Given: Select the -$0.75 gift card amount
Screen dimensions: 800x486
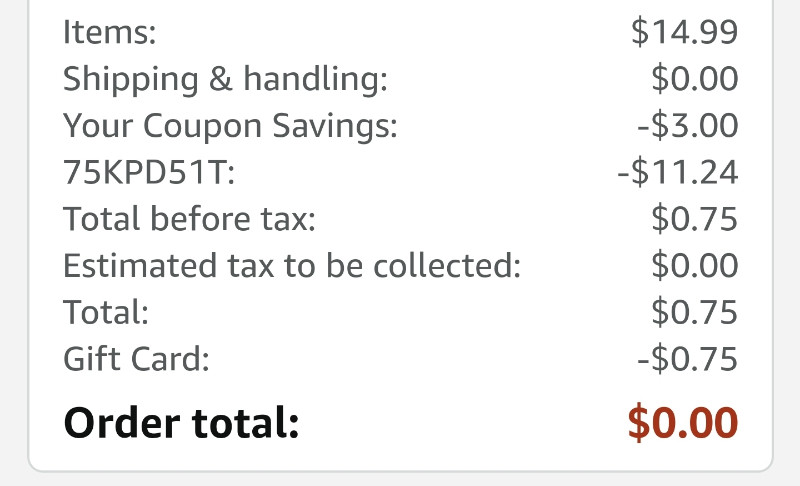Looking at the screenshot, I should [688, 359].
